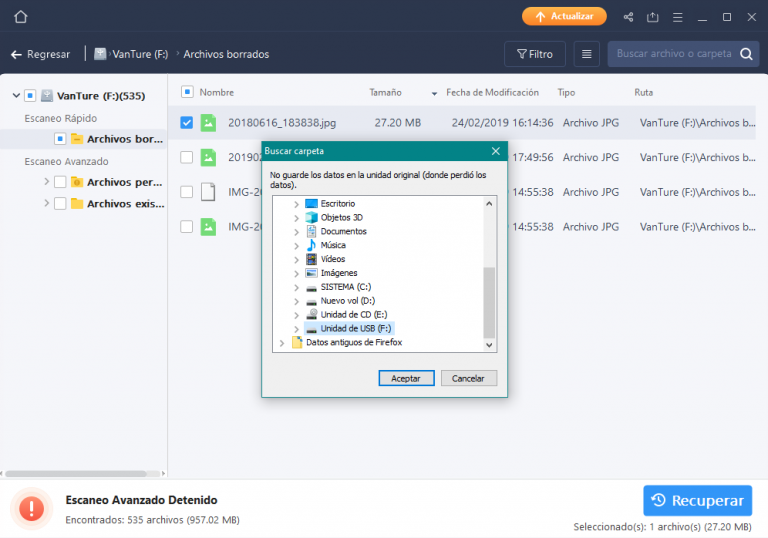Expand Datos antiguos de Firefox folder
Image resolution: width=768 pixels, height=538 pixels.
(x=282, y=343)
